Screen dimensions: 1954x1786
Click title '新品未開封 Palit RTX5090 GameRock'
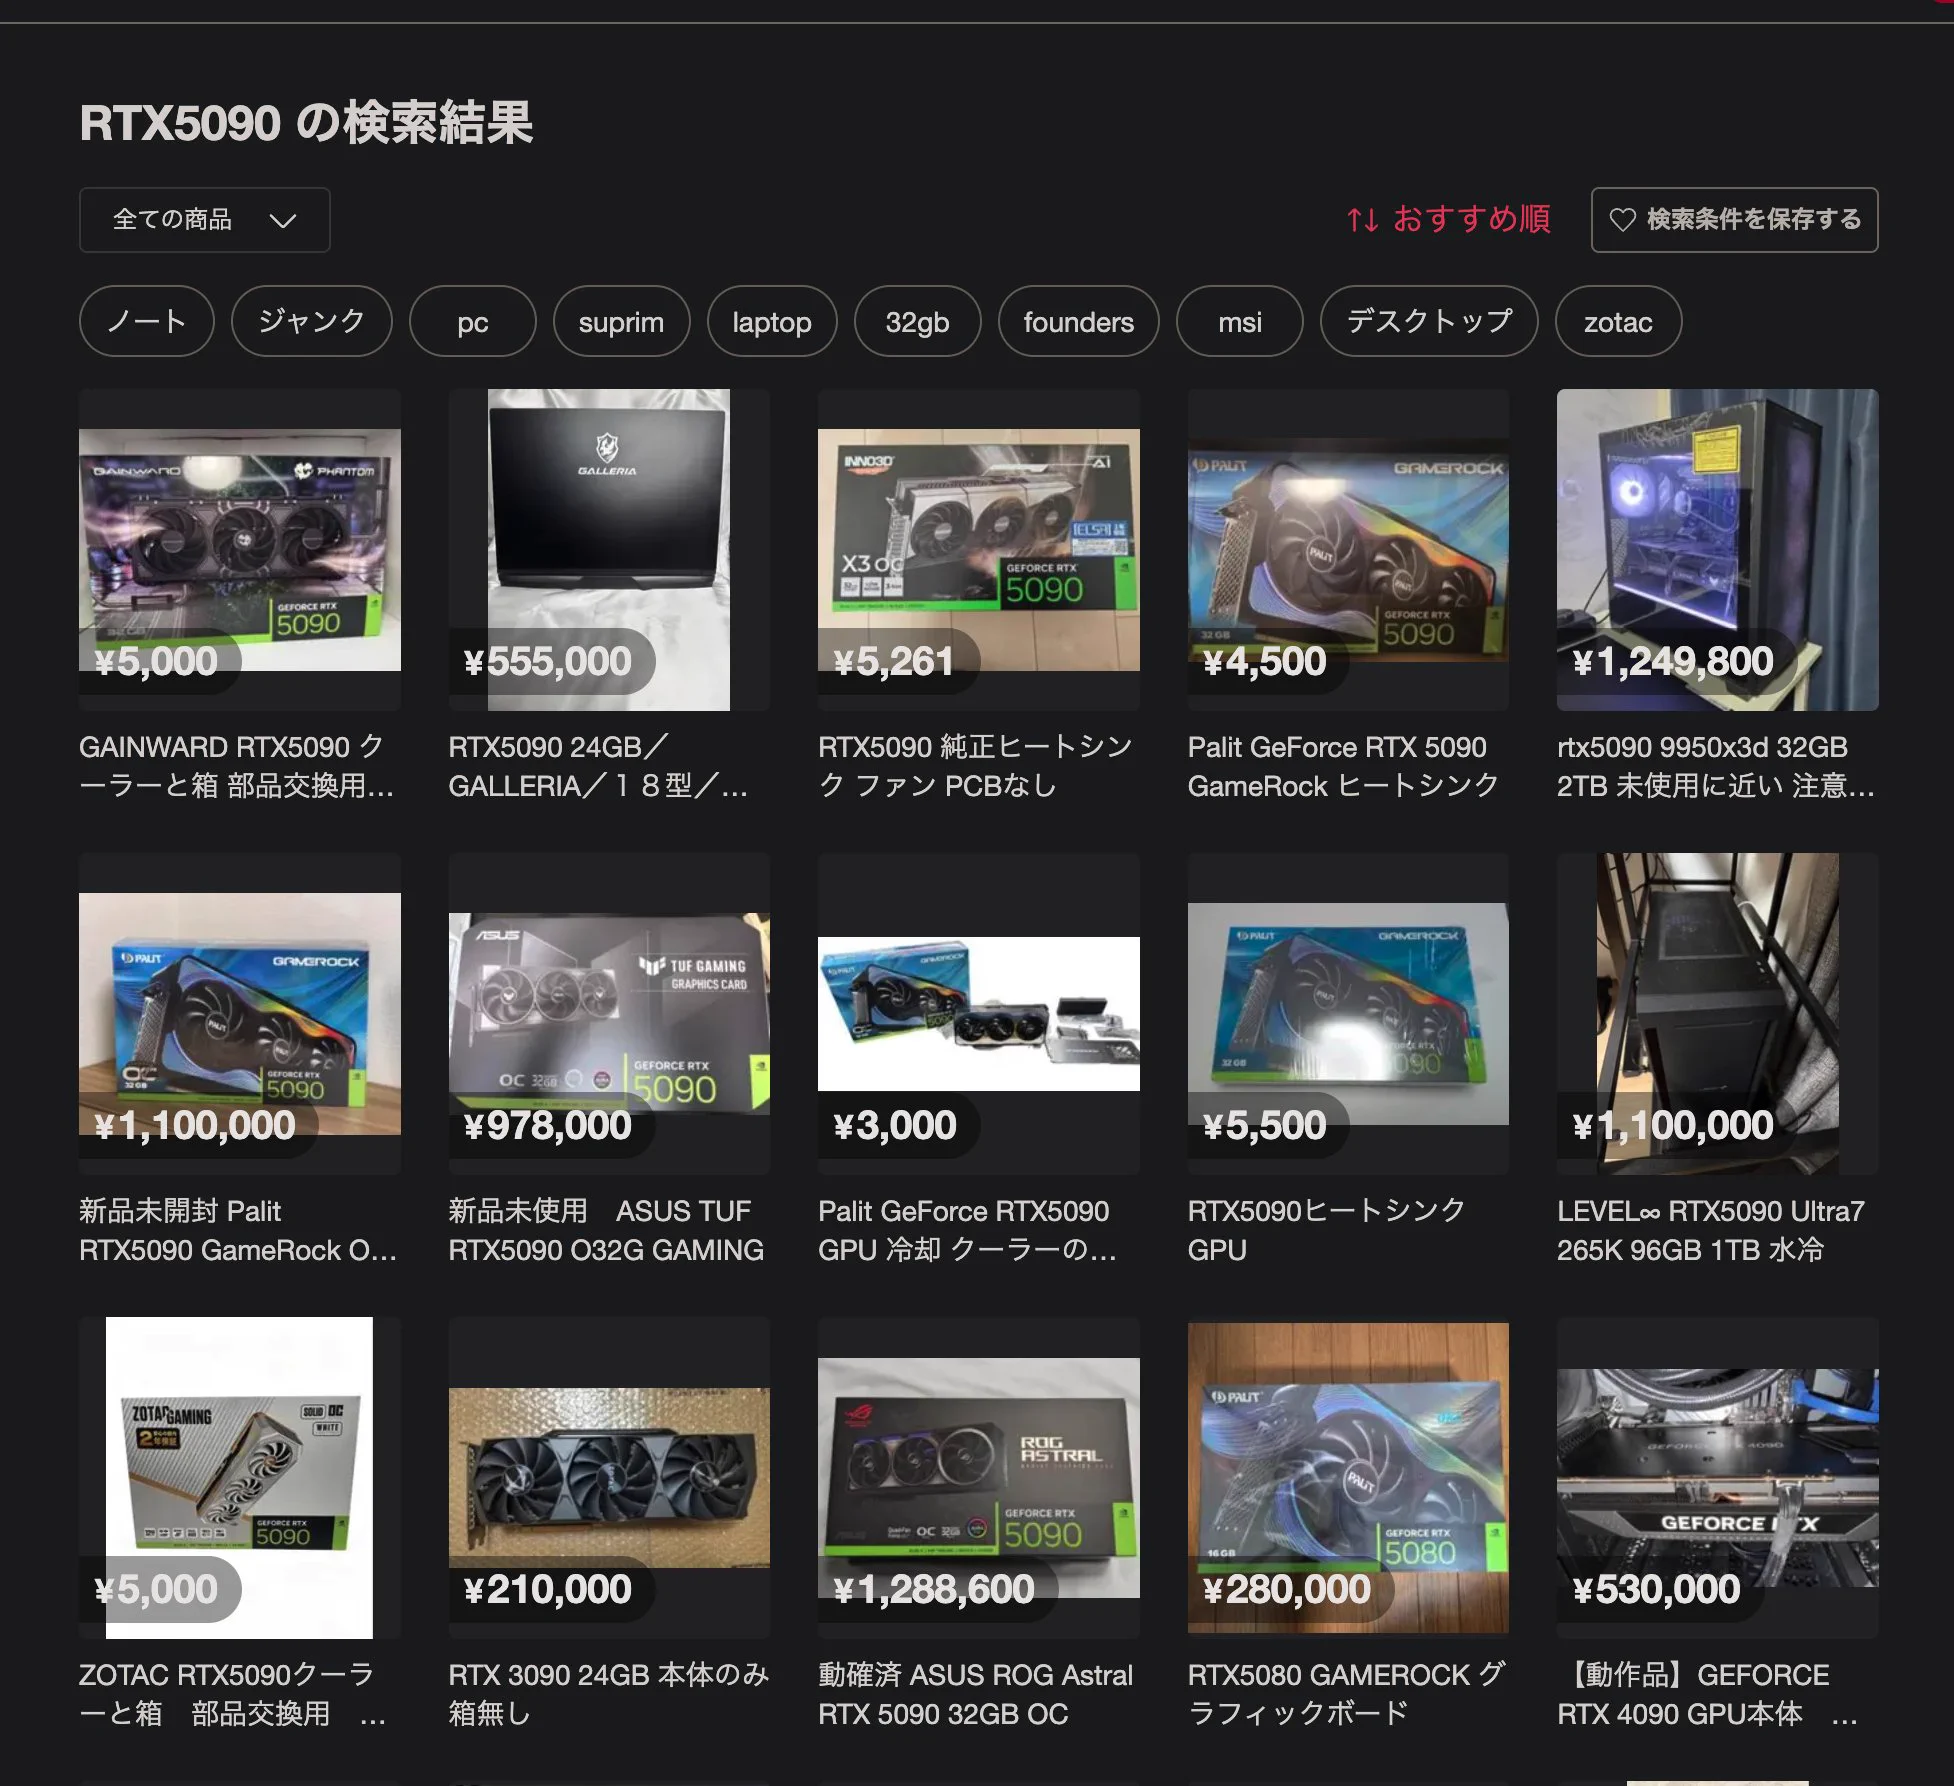pyautogui.click(x=238, y=1230)
